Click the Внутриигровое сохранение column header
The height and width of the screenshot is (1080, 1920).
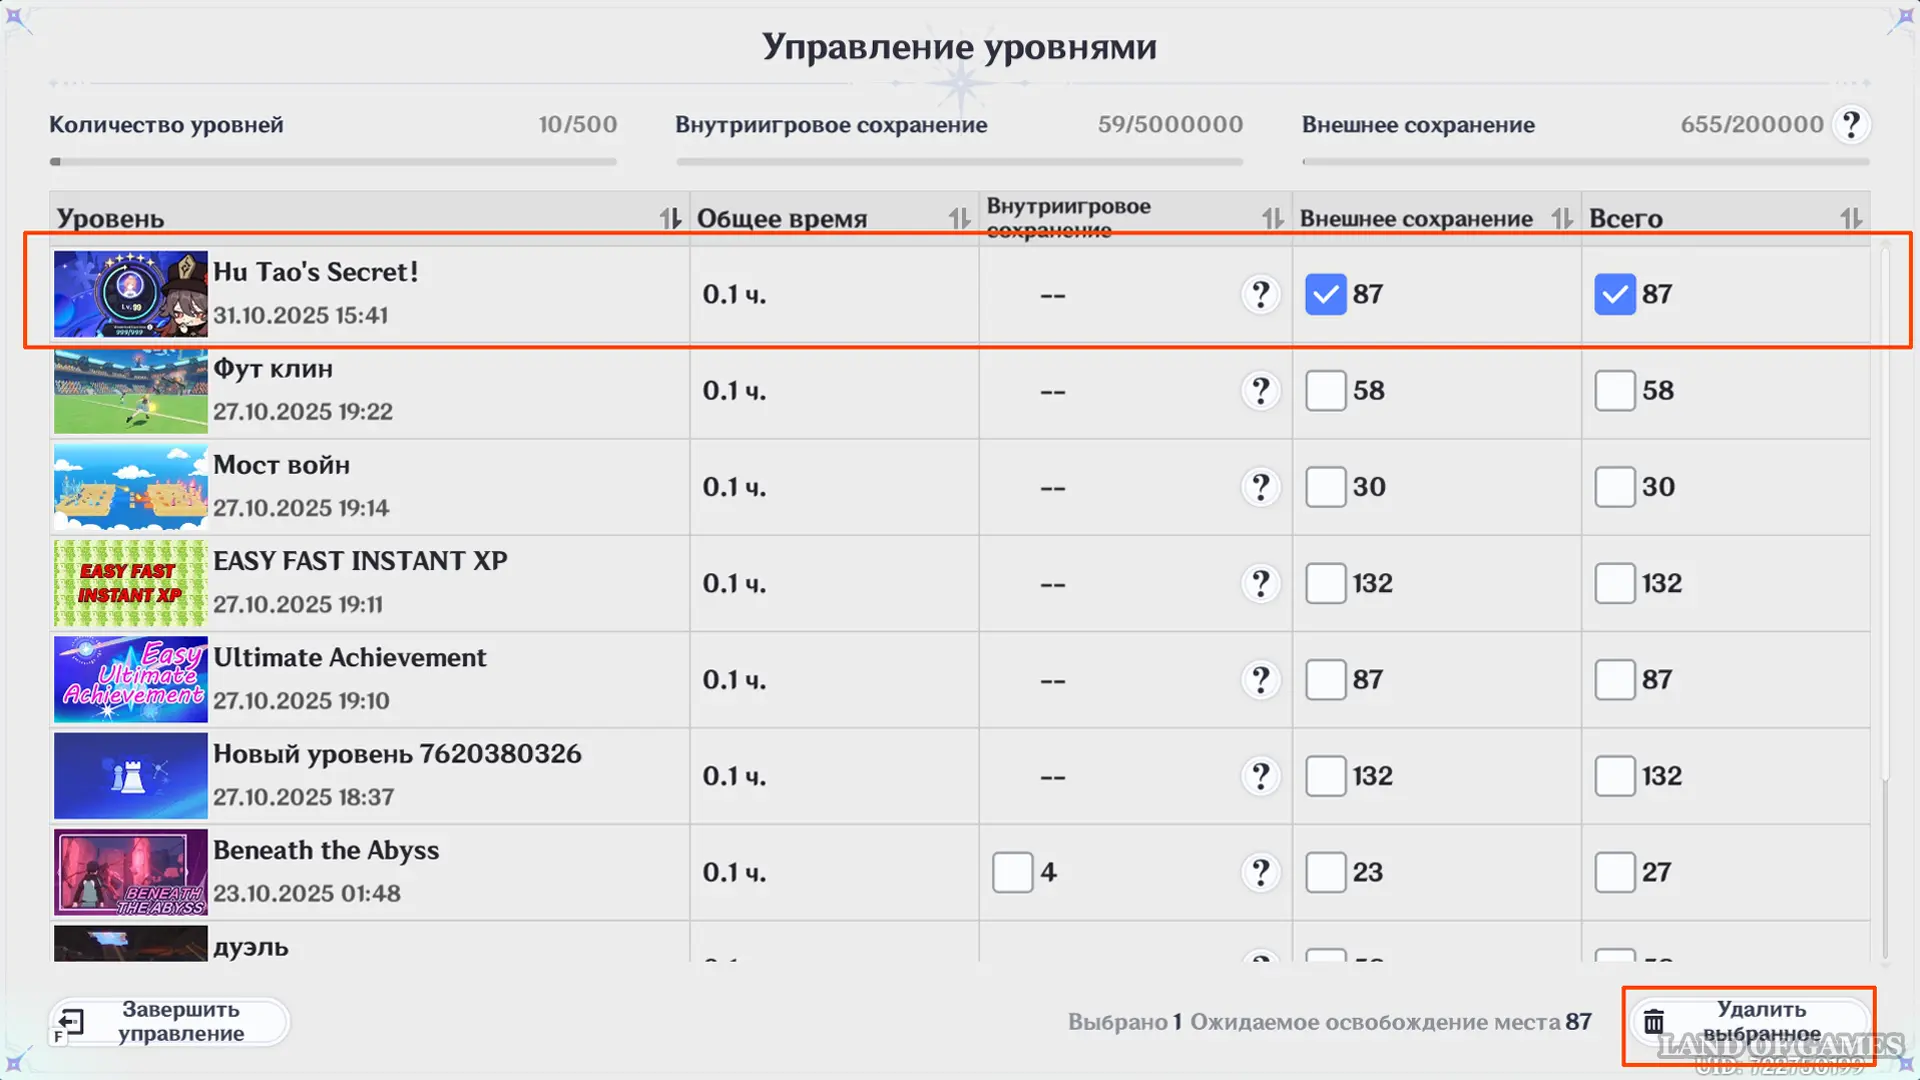[1068, 217]
